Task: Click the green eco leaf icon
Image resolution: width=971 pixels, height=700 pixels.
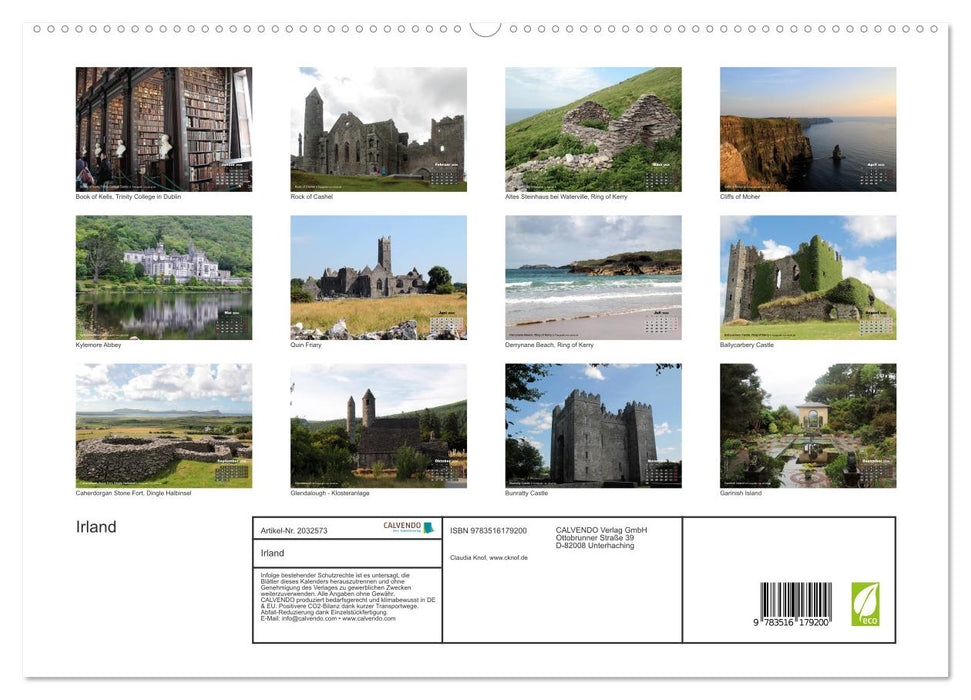Action: [866, 602]
